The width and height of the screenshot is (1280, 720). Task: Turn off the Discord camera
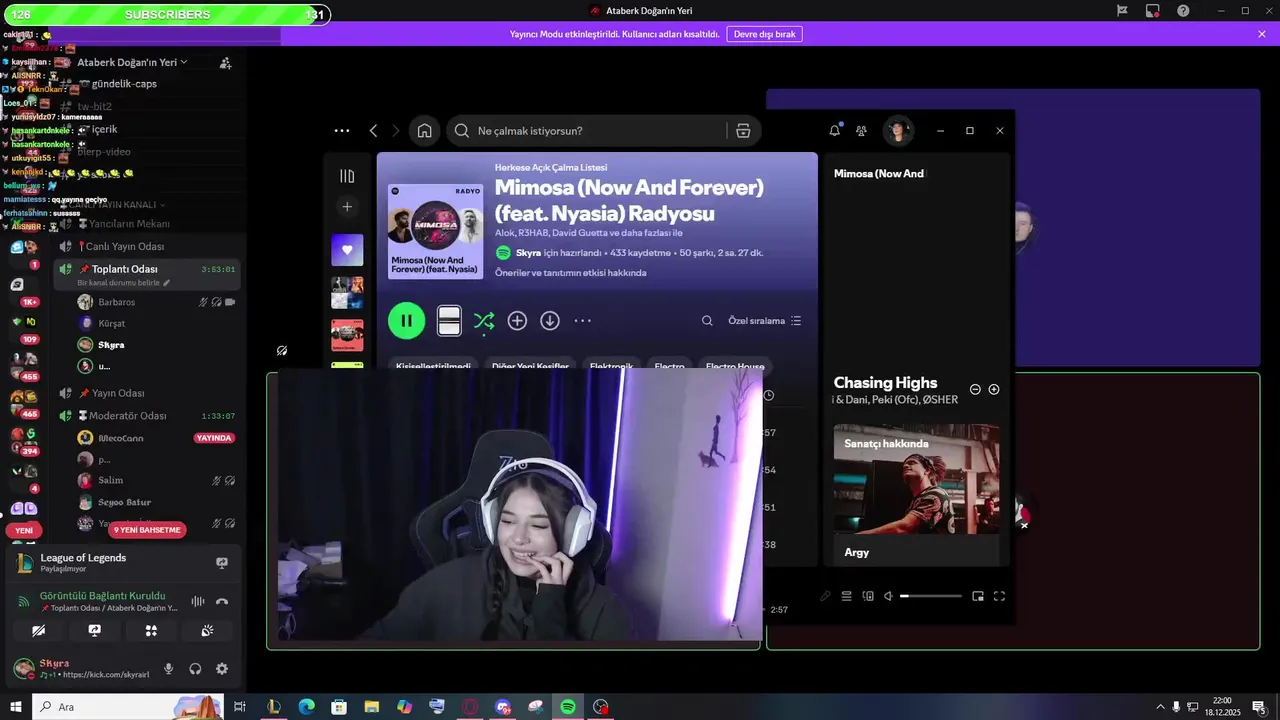[38, 631]
